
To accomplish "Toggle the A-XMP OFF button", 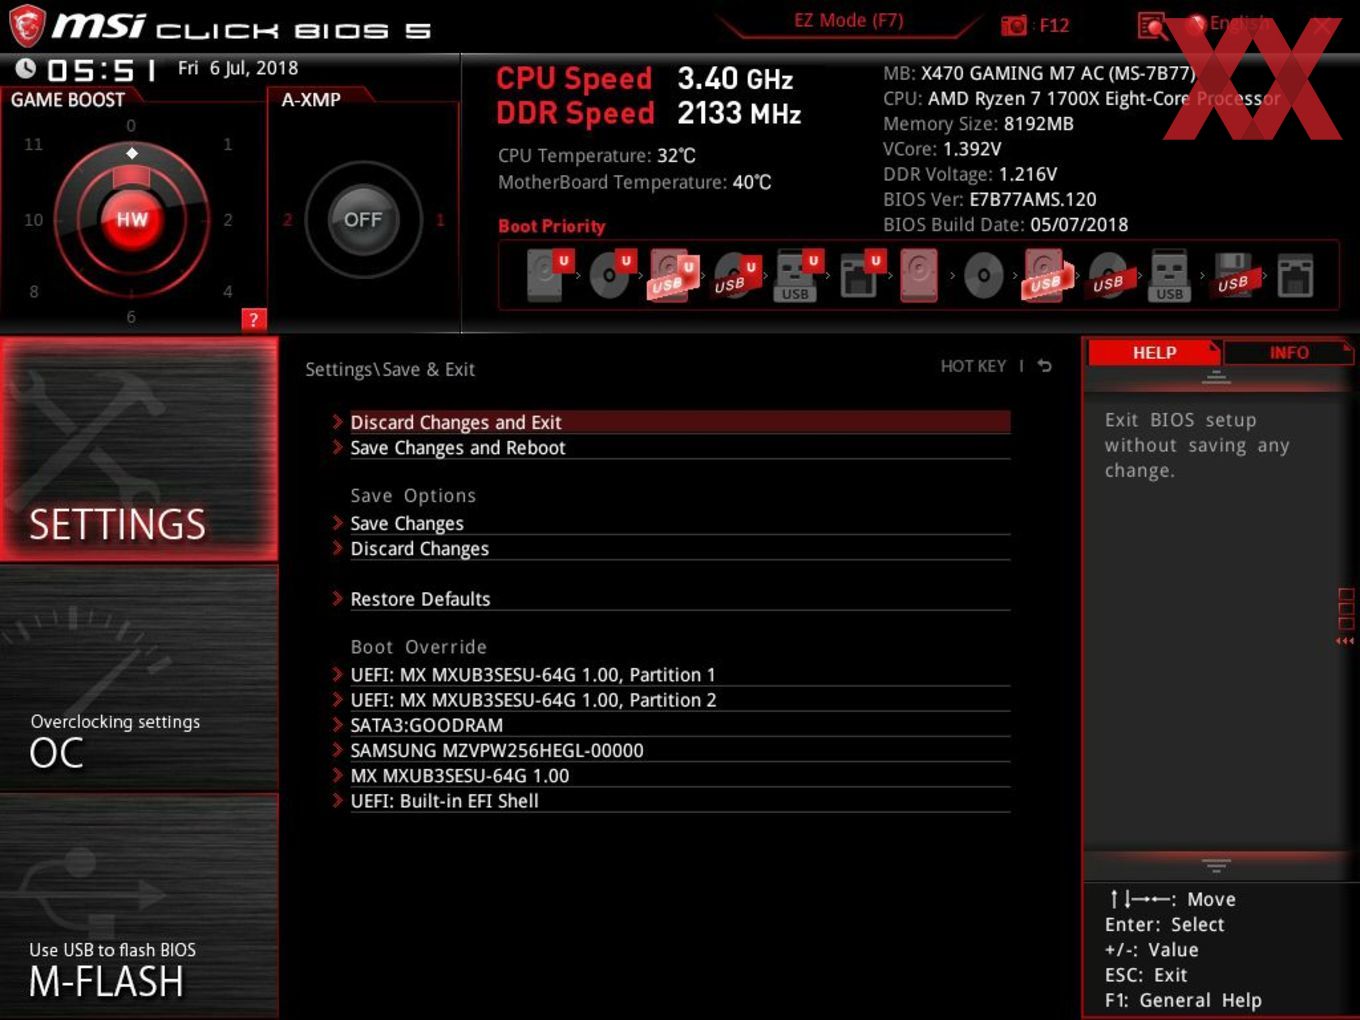I will [363, 220].
